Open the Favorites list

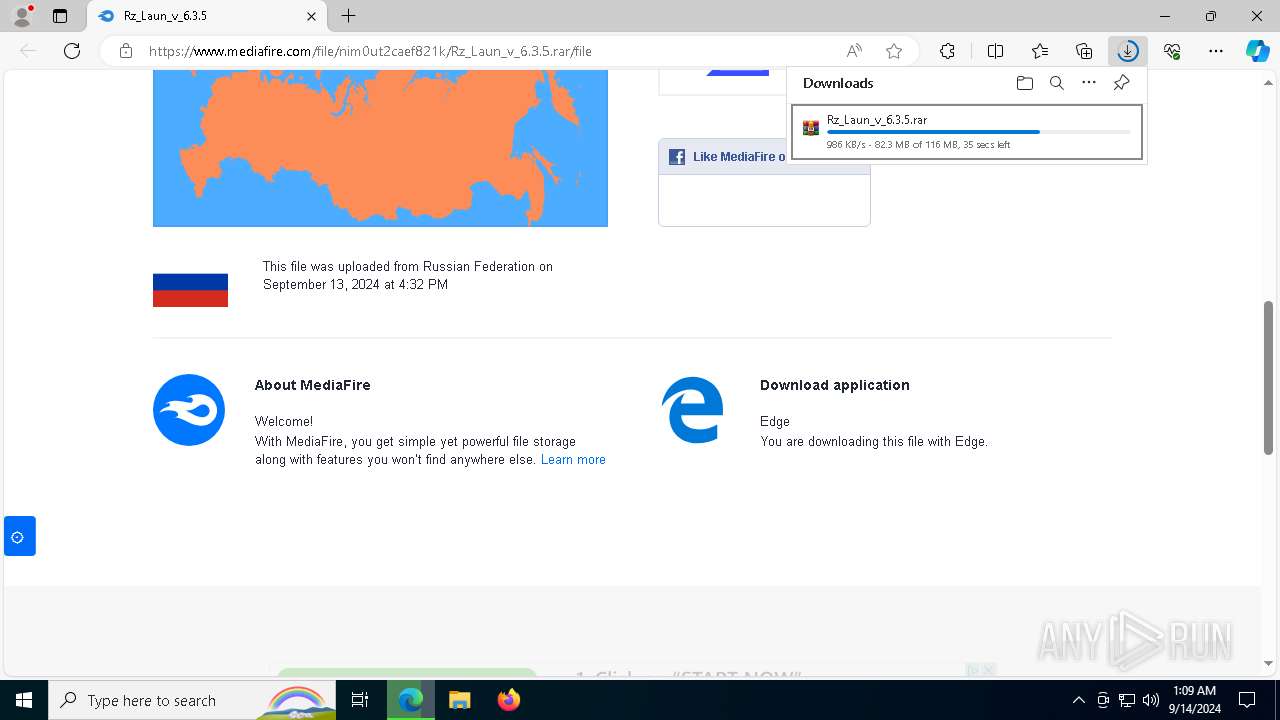point(1040,51)
